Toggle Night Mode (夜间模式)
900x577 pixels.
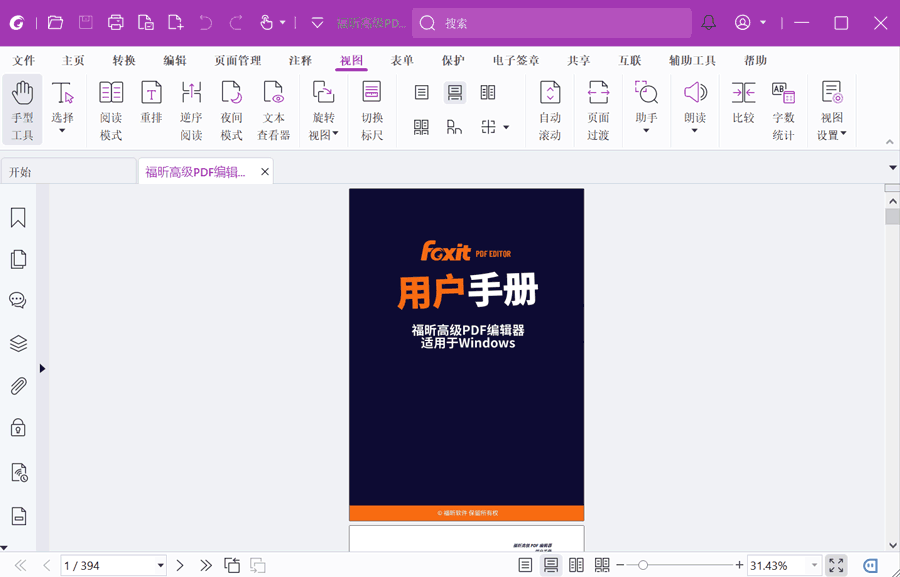[x=231, y=110]
